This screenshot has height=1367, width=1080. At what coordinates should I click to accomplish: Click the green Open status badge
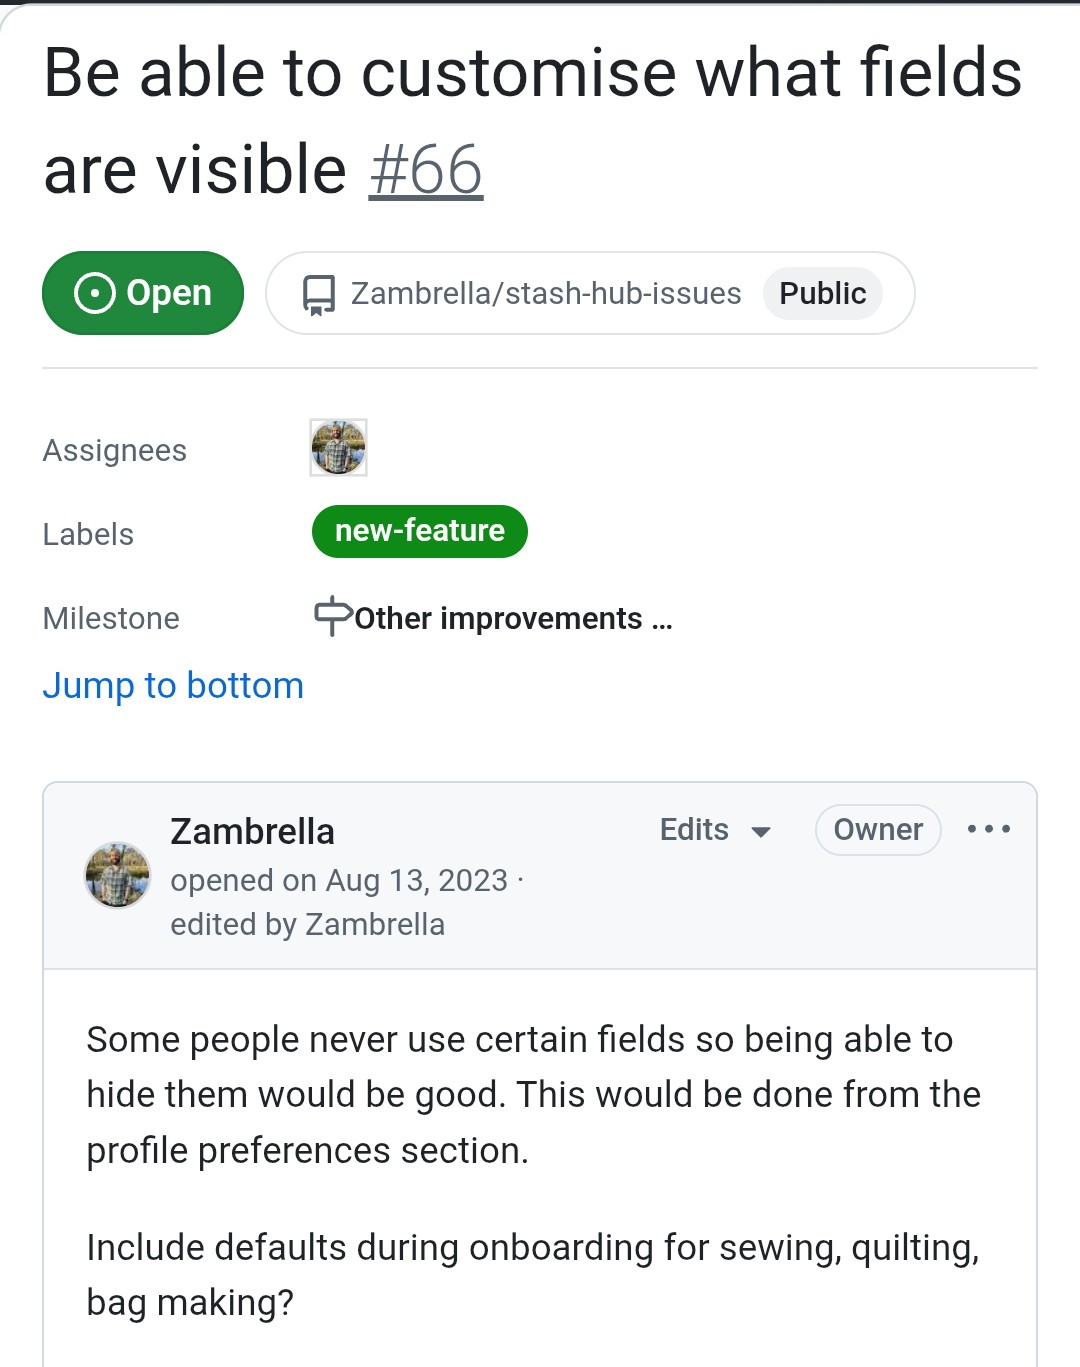pos(143,293)
